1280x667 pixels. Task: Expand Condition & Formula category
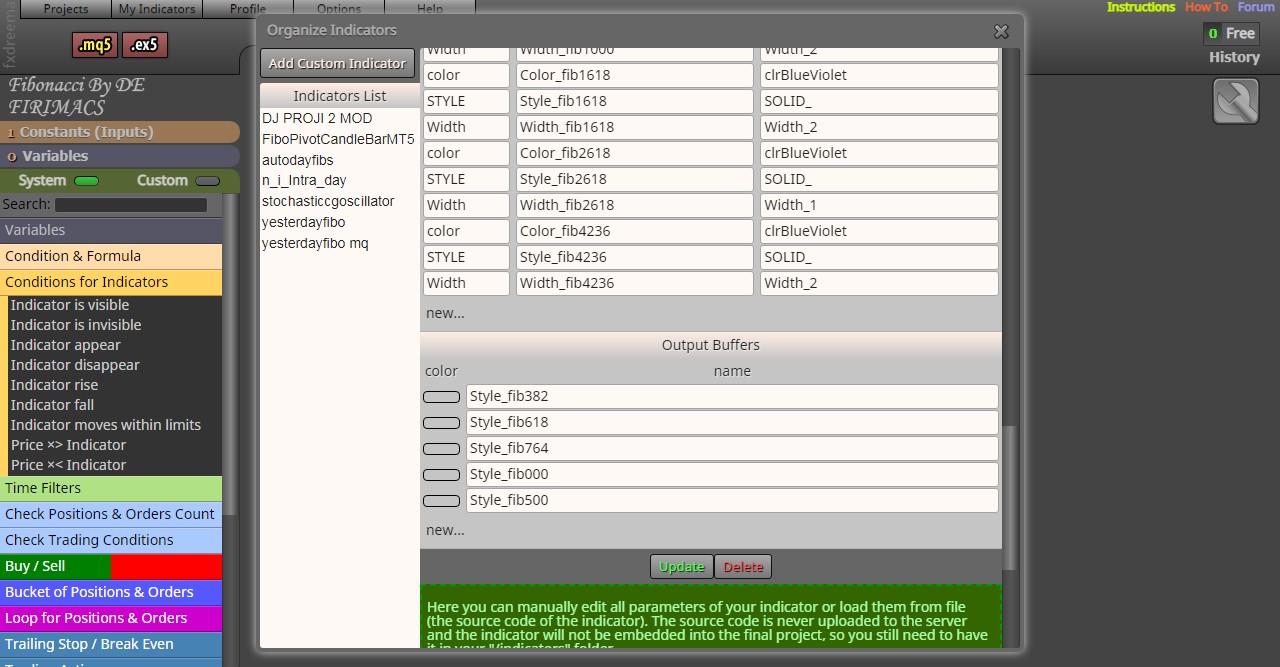pyautogui.click(x=111, y=256)
